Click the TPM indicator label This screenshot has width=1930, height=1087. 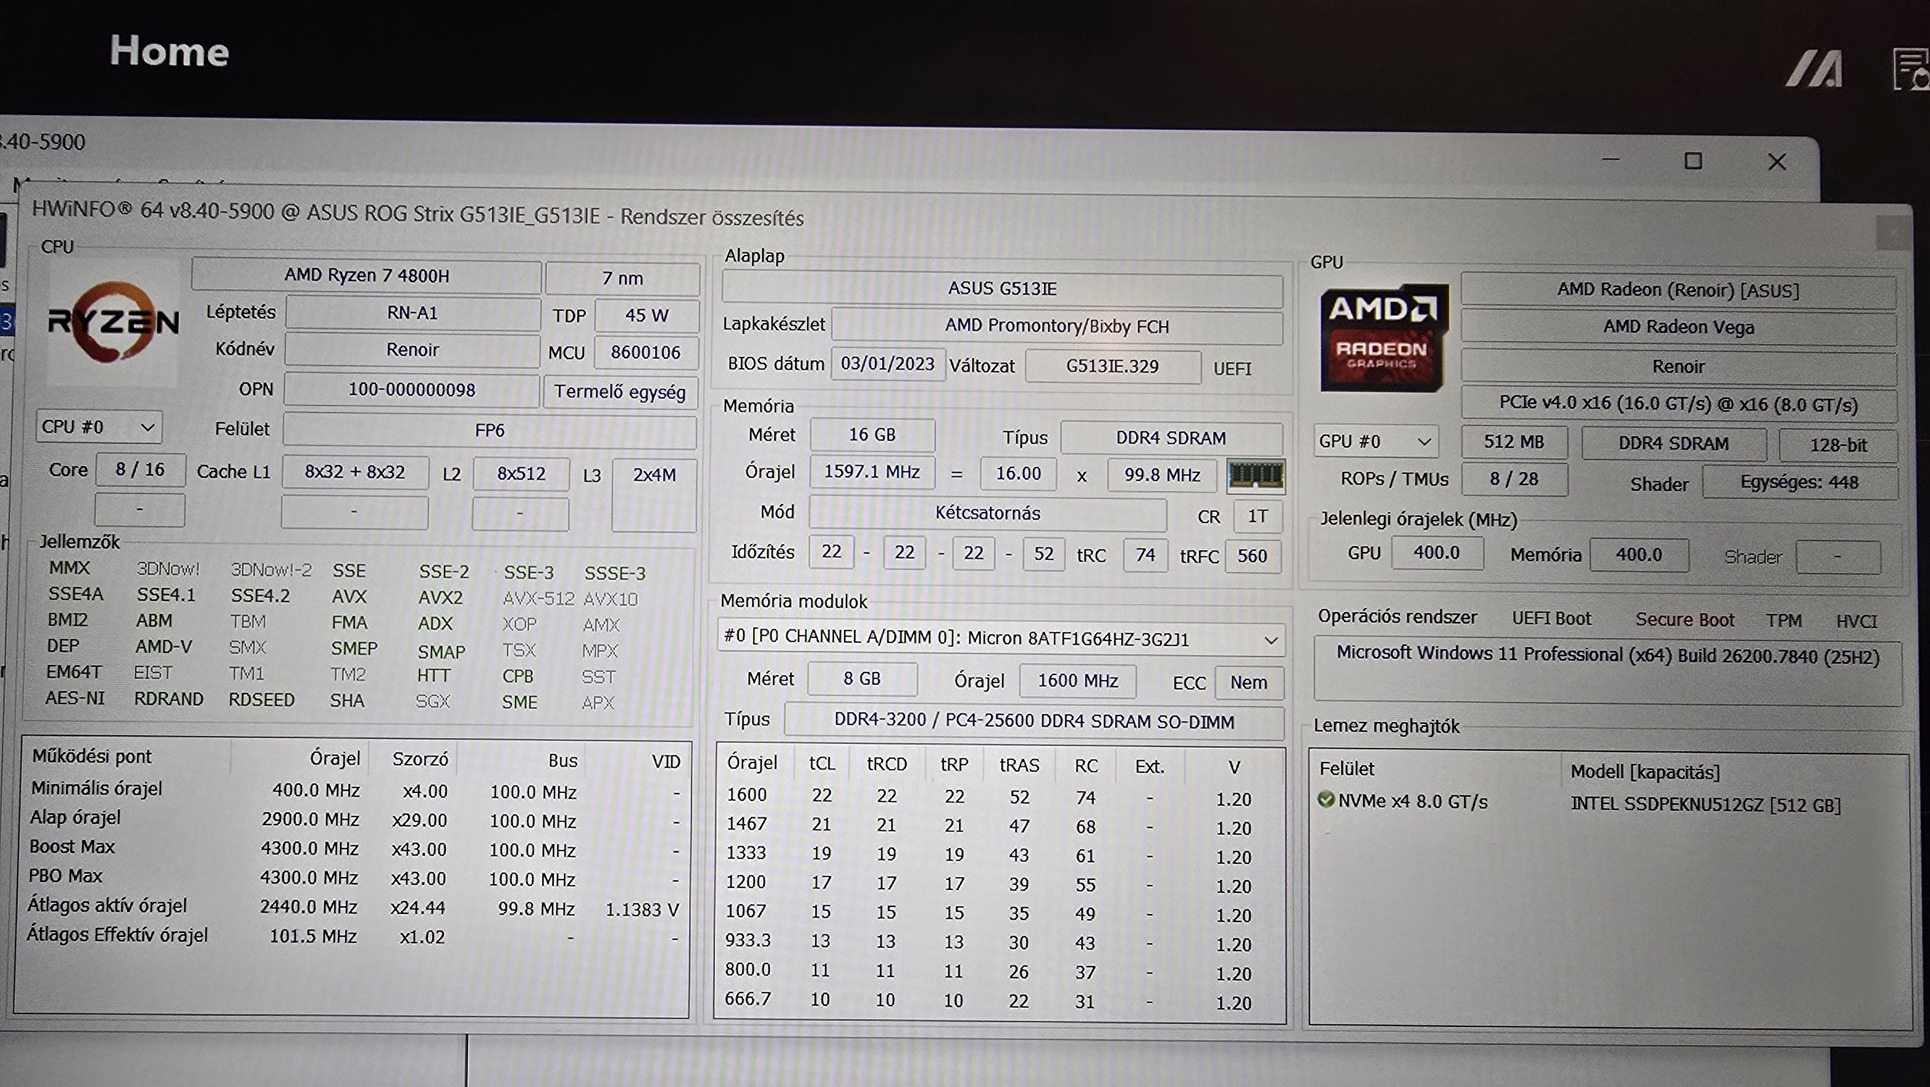(x=1783, y=621)
